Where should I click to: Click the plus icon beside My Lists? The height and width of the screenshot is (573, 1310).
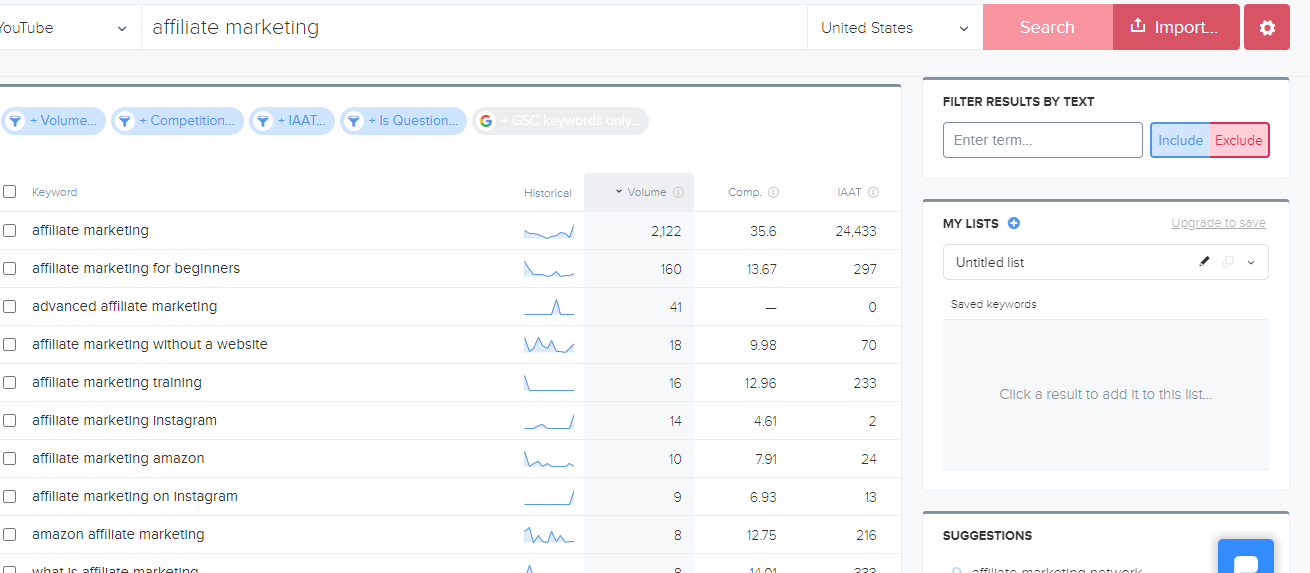(1014, 223)
